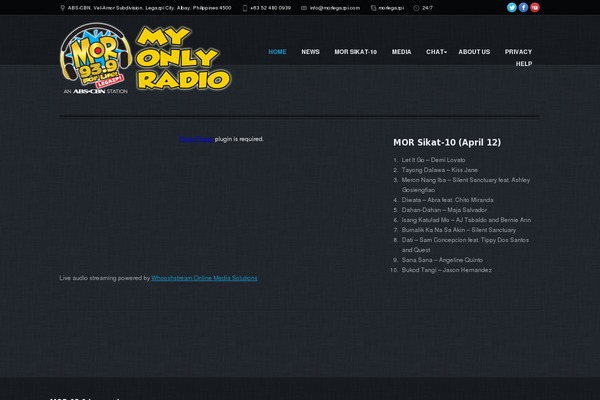Open the Twitter social icon
Image resolution: width=600 pixels, height=400 pixels.
[512, 7]
